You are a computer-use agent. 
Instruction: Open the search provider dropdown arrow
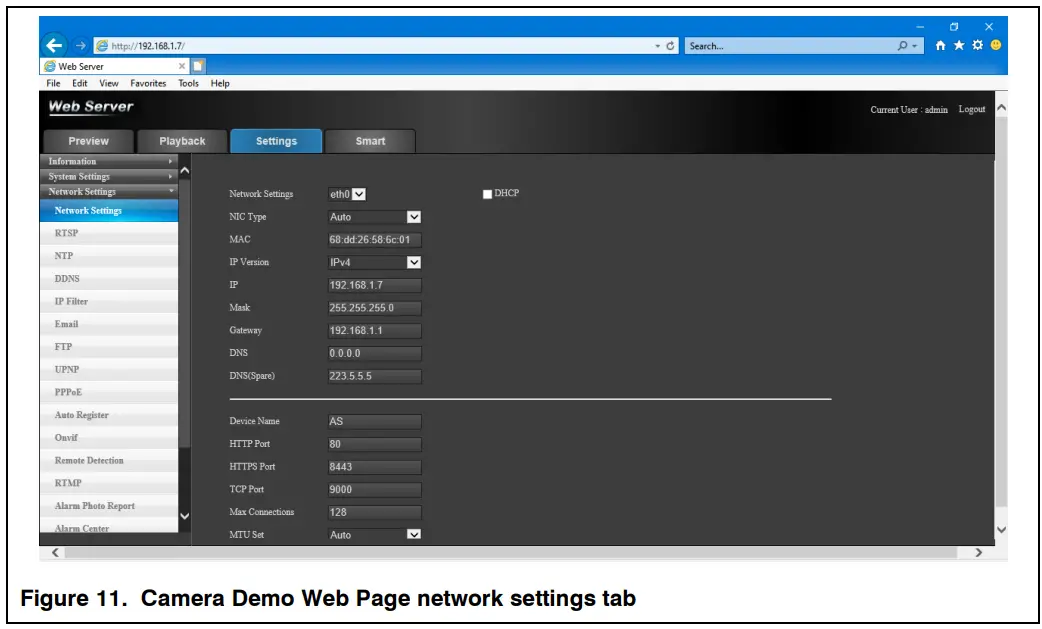click(x=914, y=46)
